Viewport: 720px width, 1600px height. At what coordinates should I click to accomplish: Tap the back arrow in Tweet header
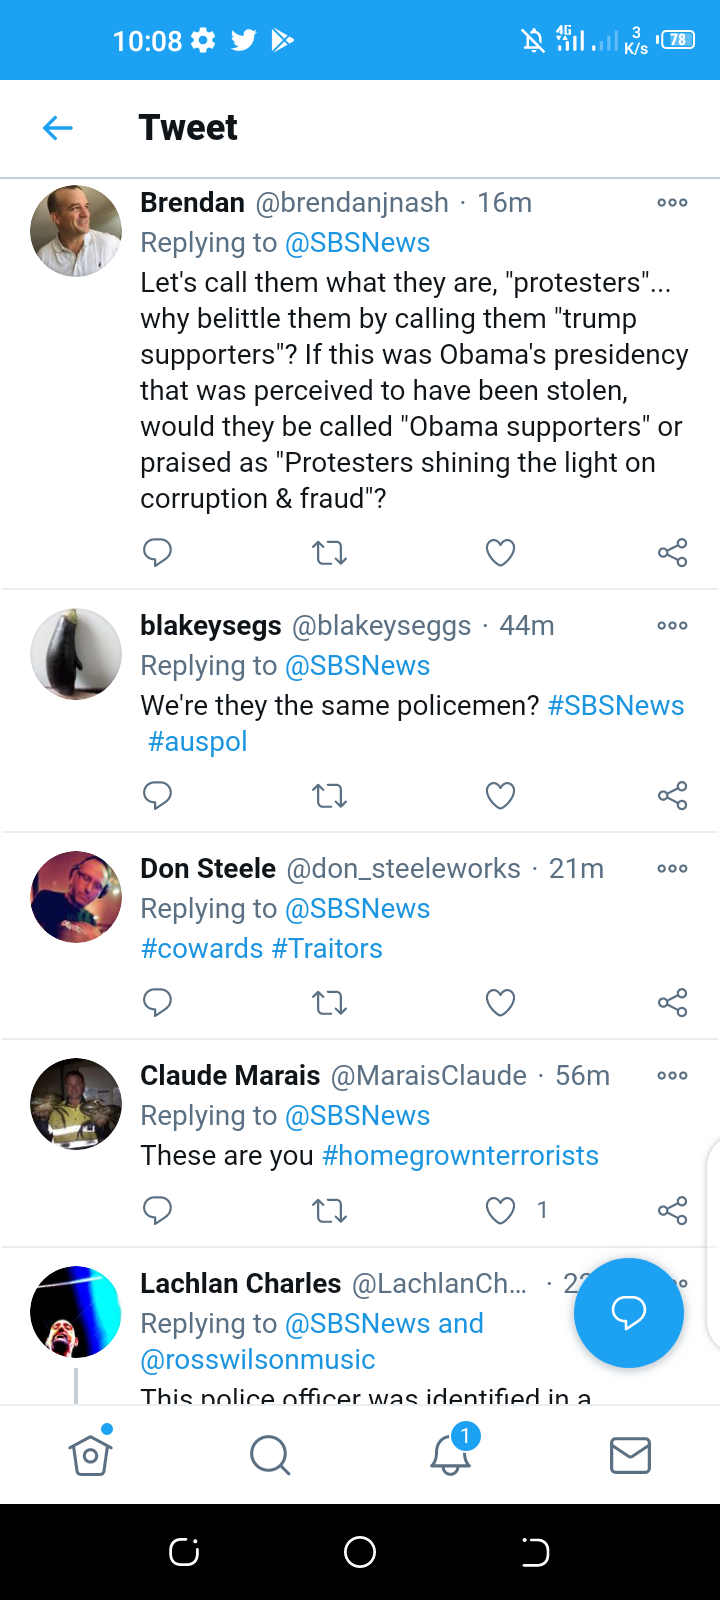[58, 128]
